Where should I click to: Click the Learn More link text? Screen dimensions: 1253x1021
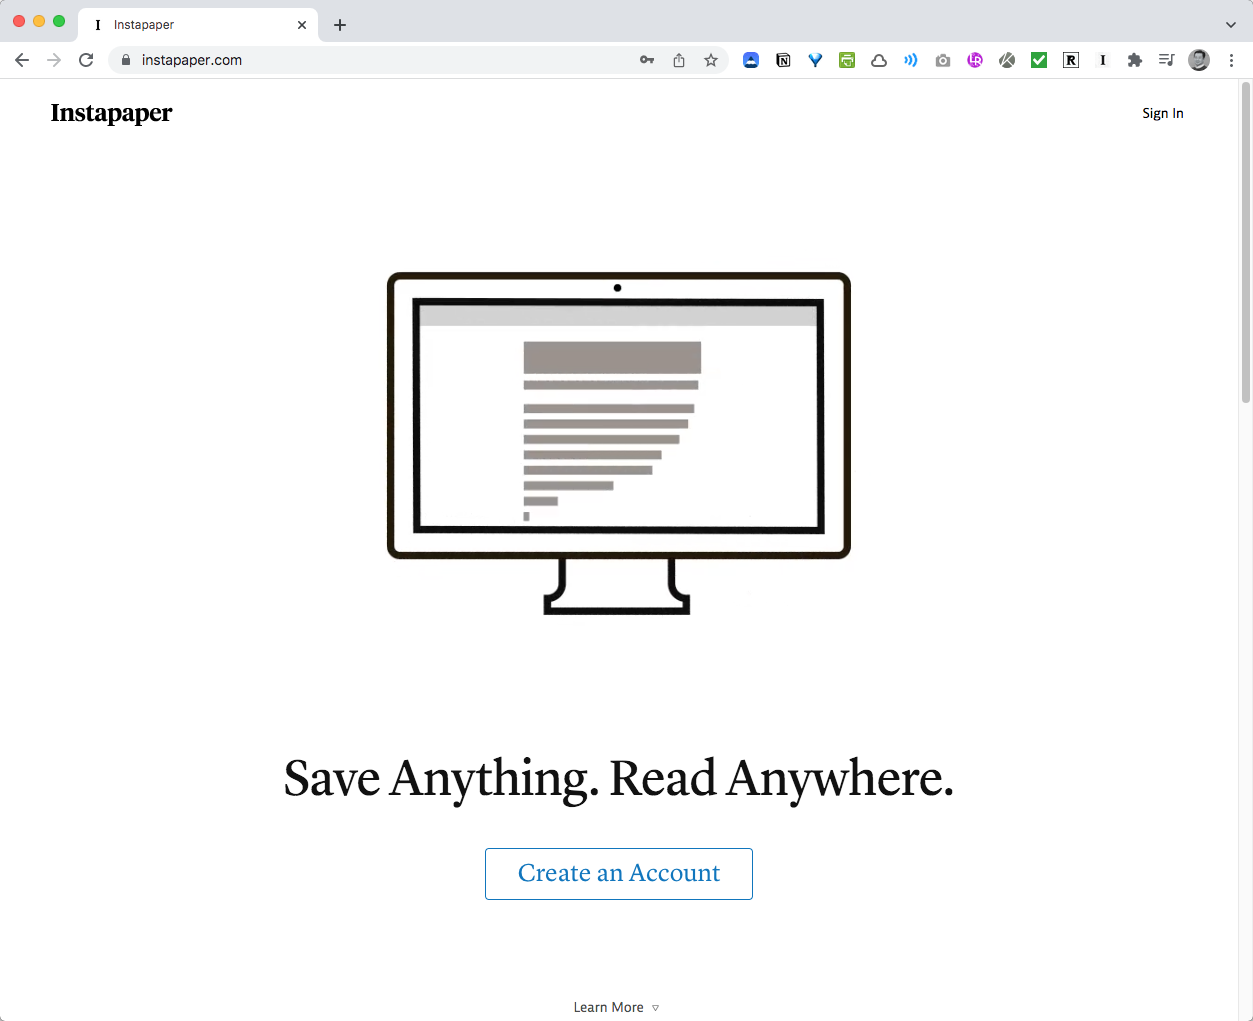coord(609,1007)
